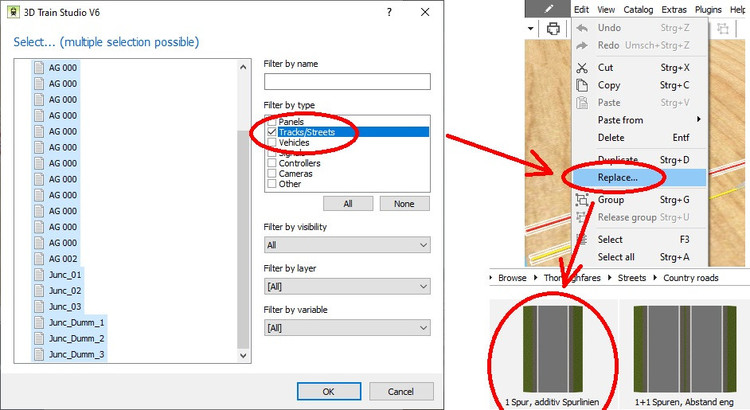Click the 3D Train Studio app icon in title bar

13,12
